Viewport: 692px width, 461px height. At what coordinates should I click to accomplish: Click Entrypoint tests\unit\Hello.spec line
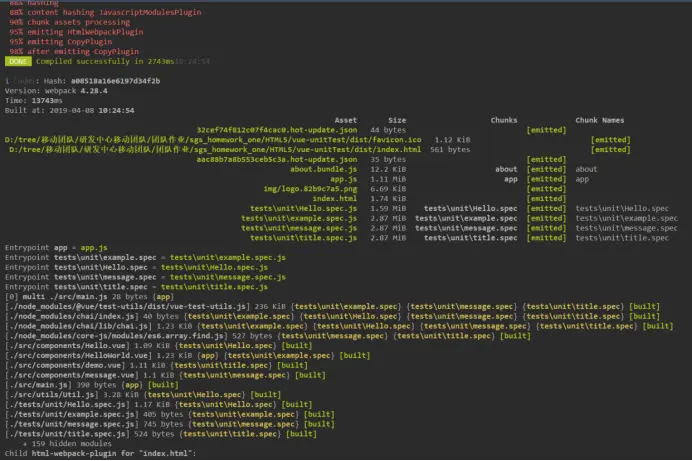pyautogui.click(x=136, y=267)
